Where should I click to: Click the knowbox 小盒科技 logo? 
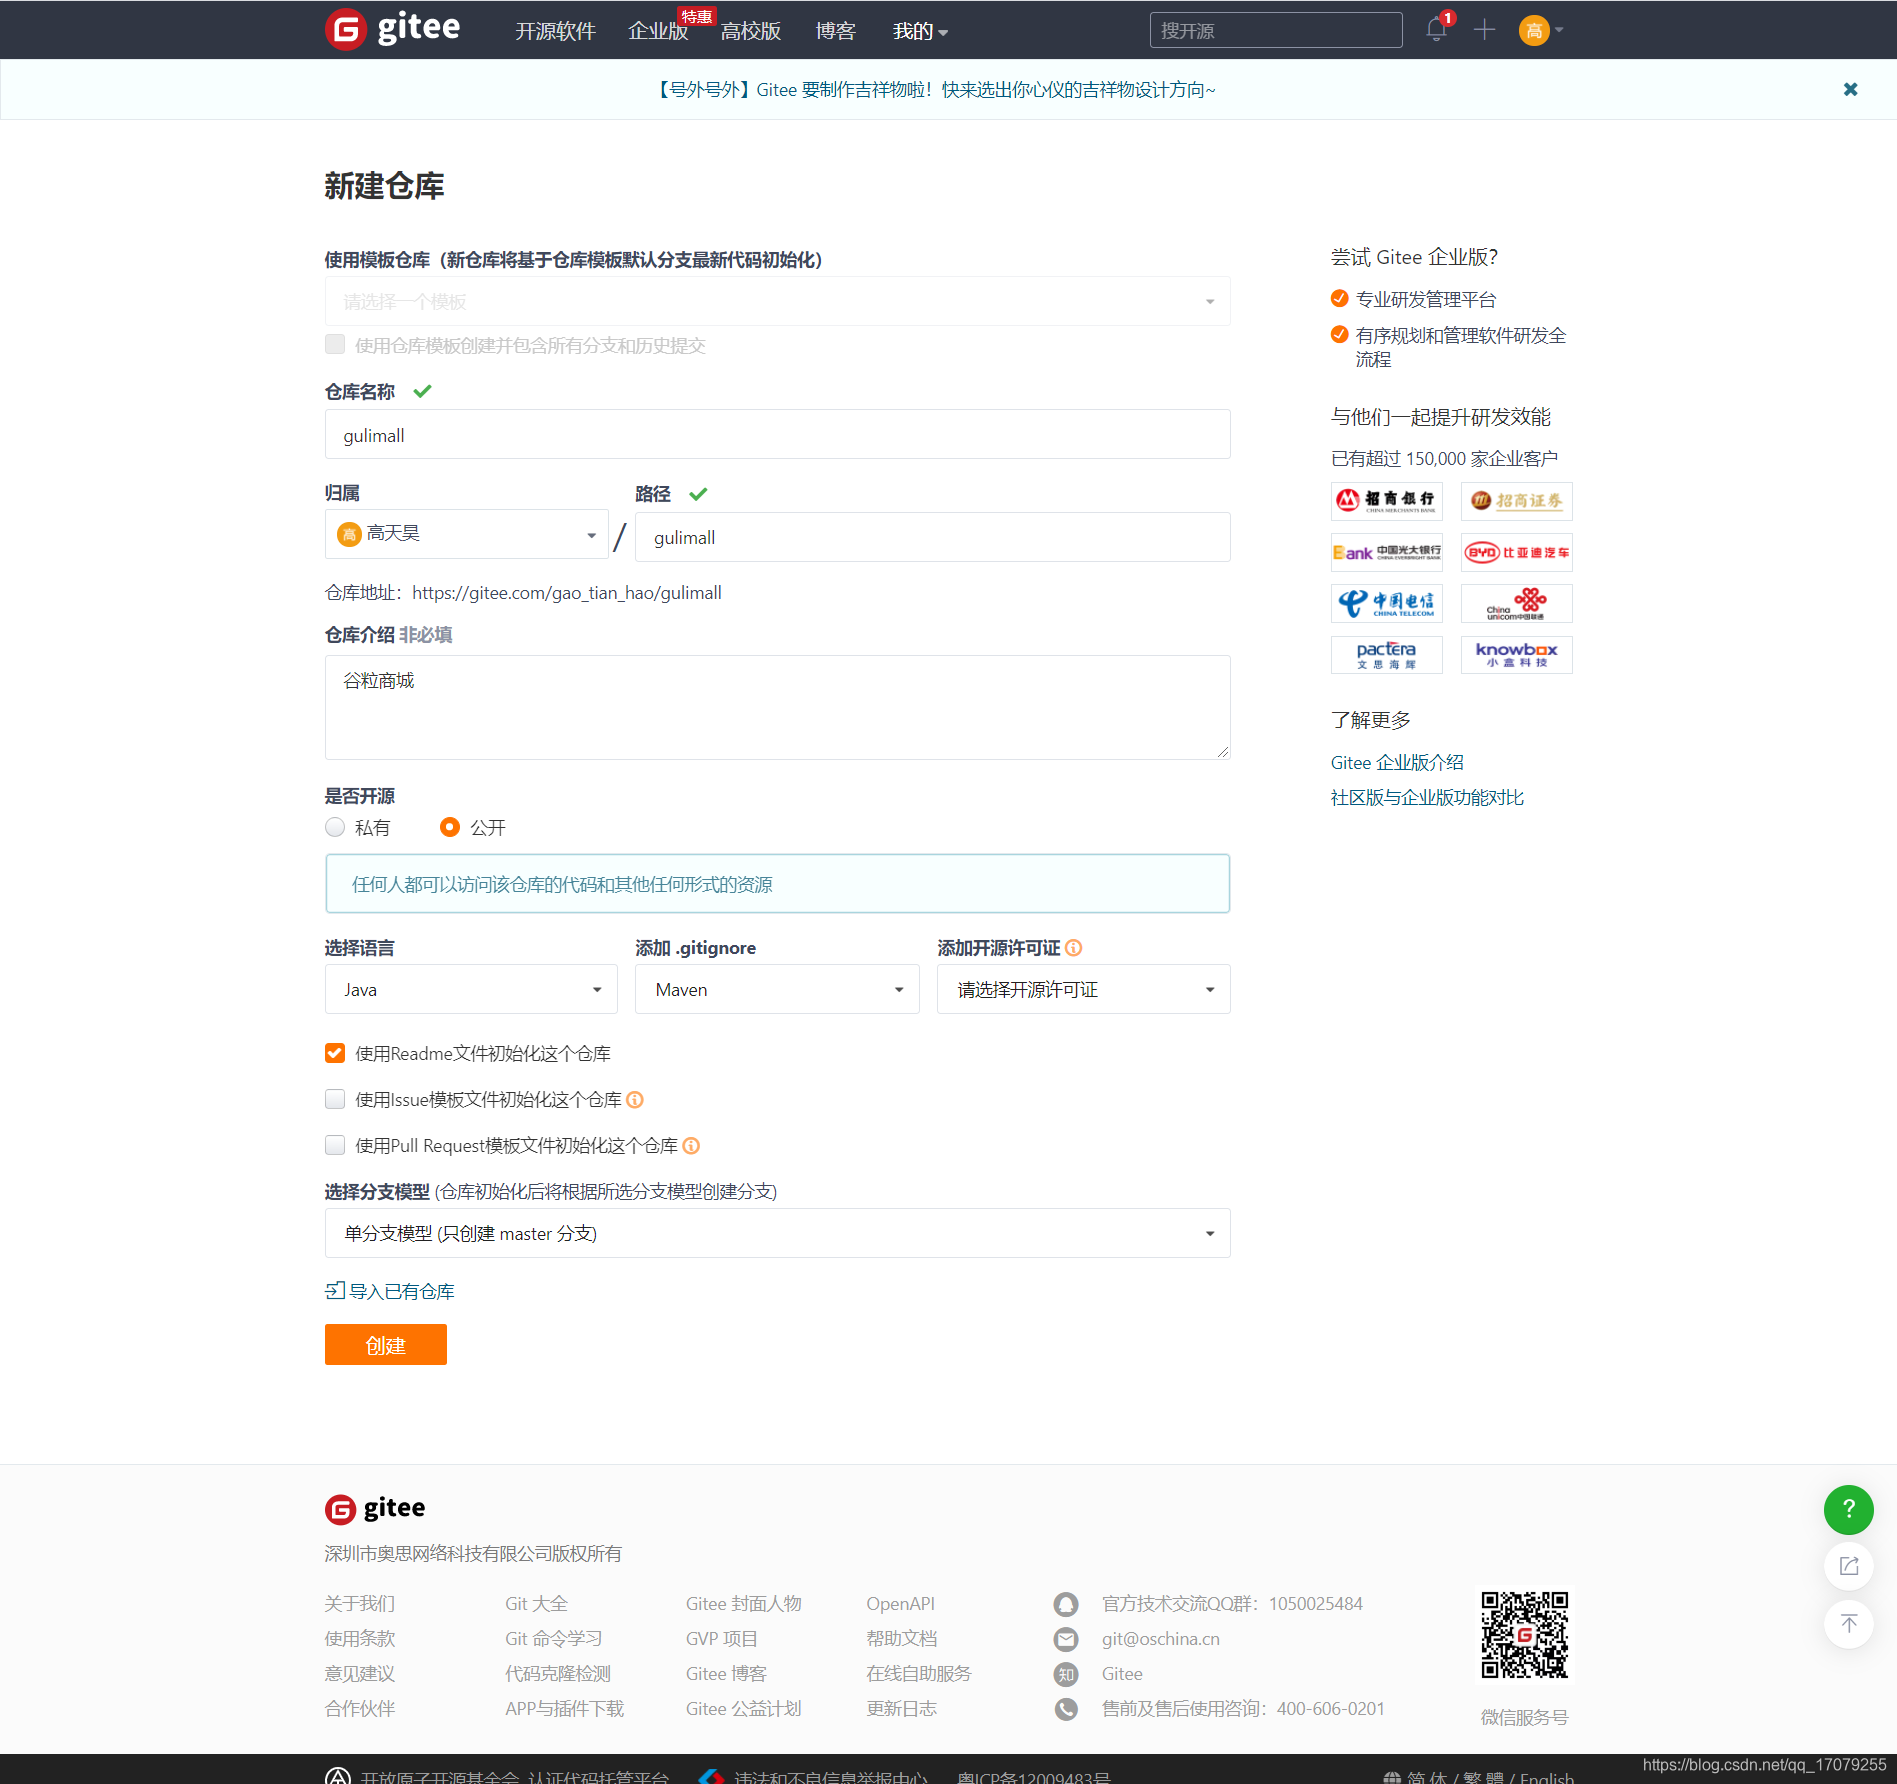[x=1516, y=655]
